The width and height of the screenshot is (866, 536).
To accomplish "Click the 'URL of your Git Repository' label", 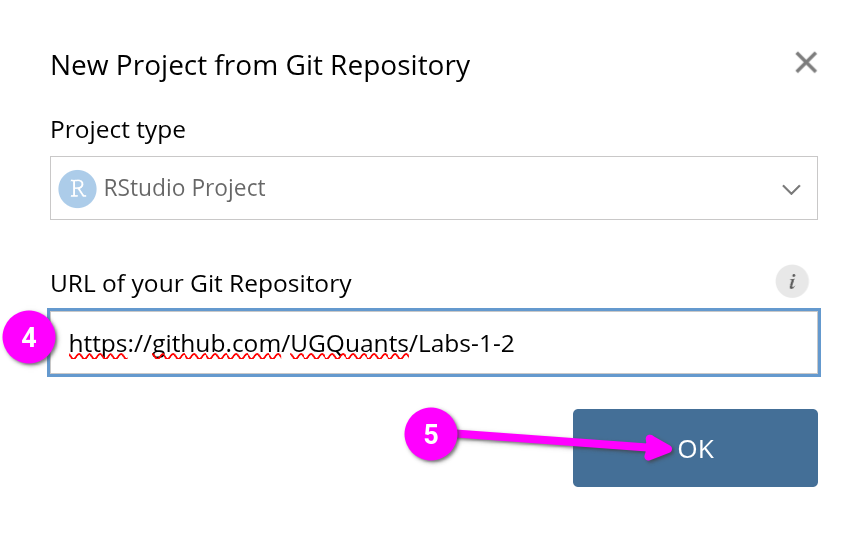I will pos(201,284).
